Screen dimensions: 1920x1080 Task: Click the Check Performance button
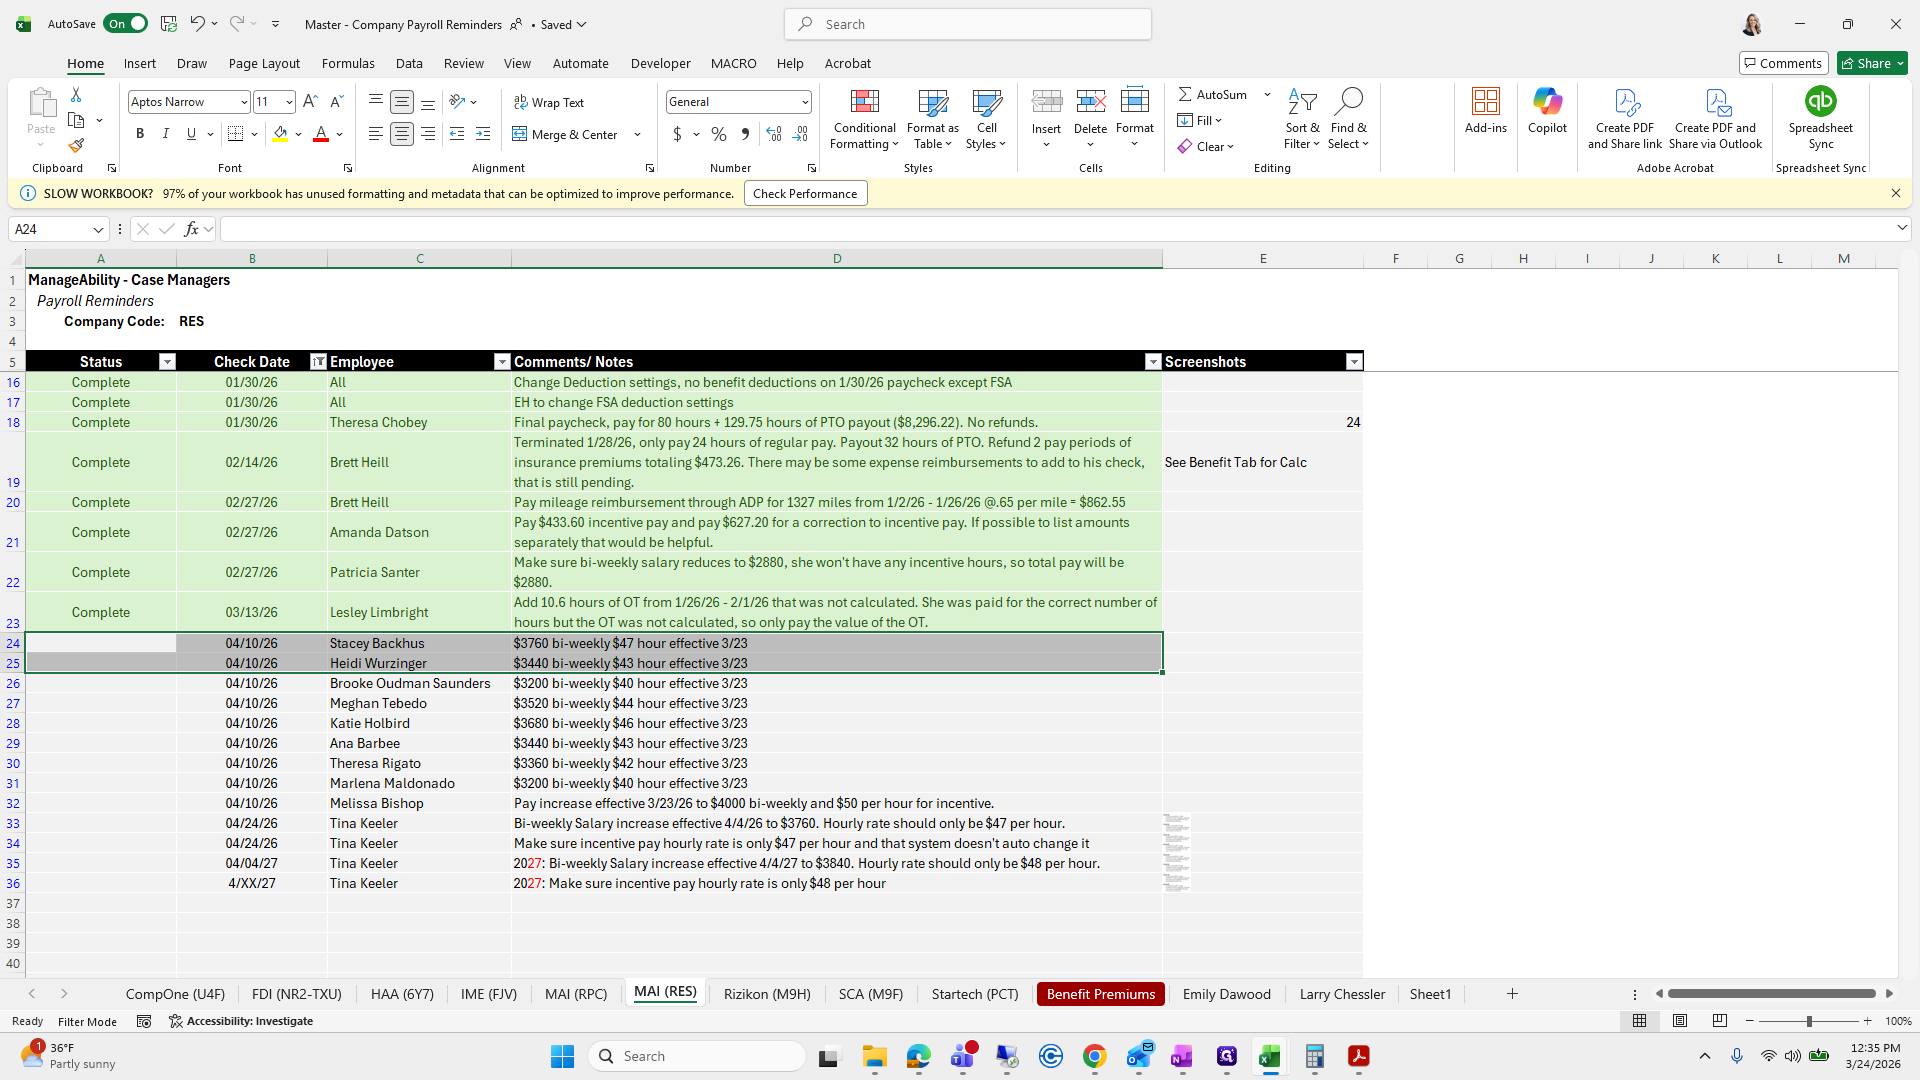click(x=805, y=194)
